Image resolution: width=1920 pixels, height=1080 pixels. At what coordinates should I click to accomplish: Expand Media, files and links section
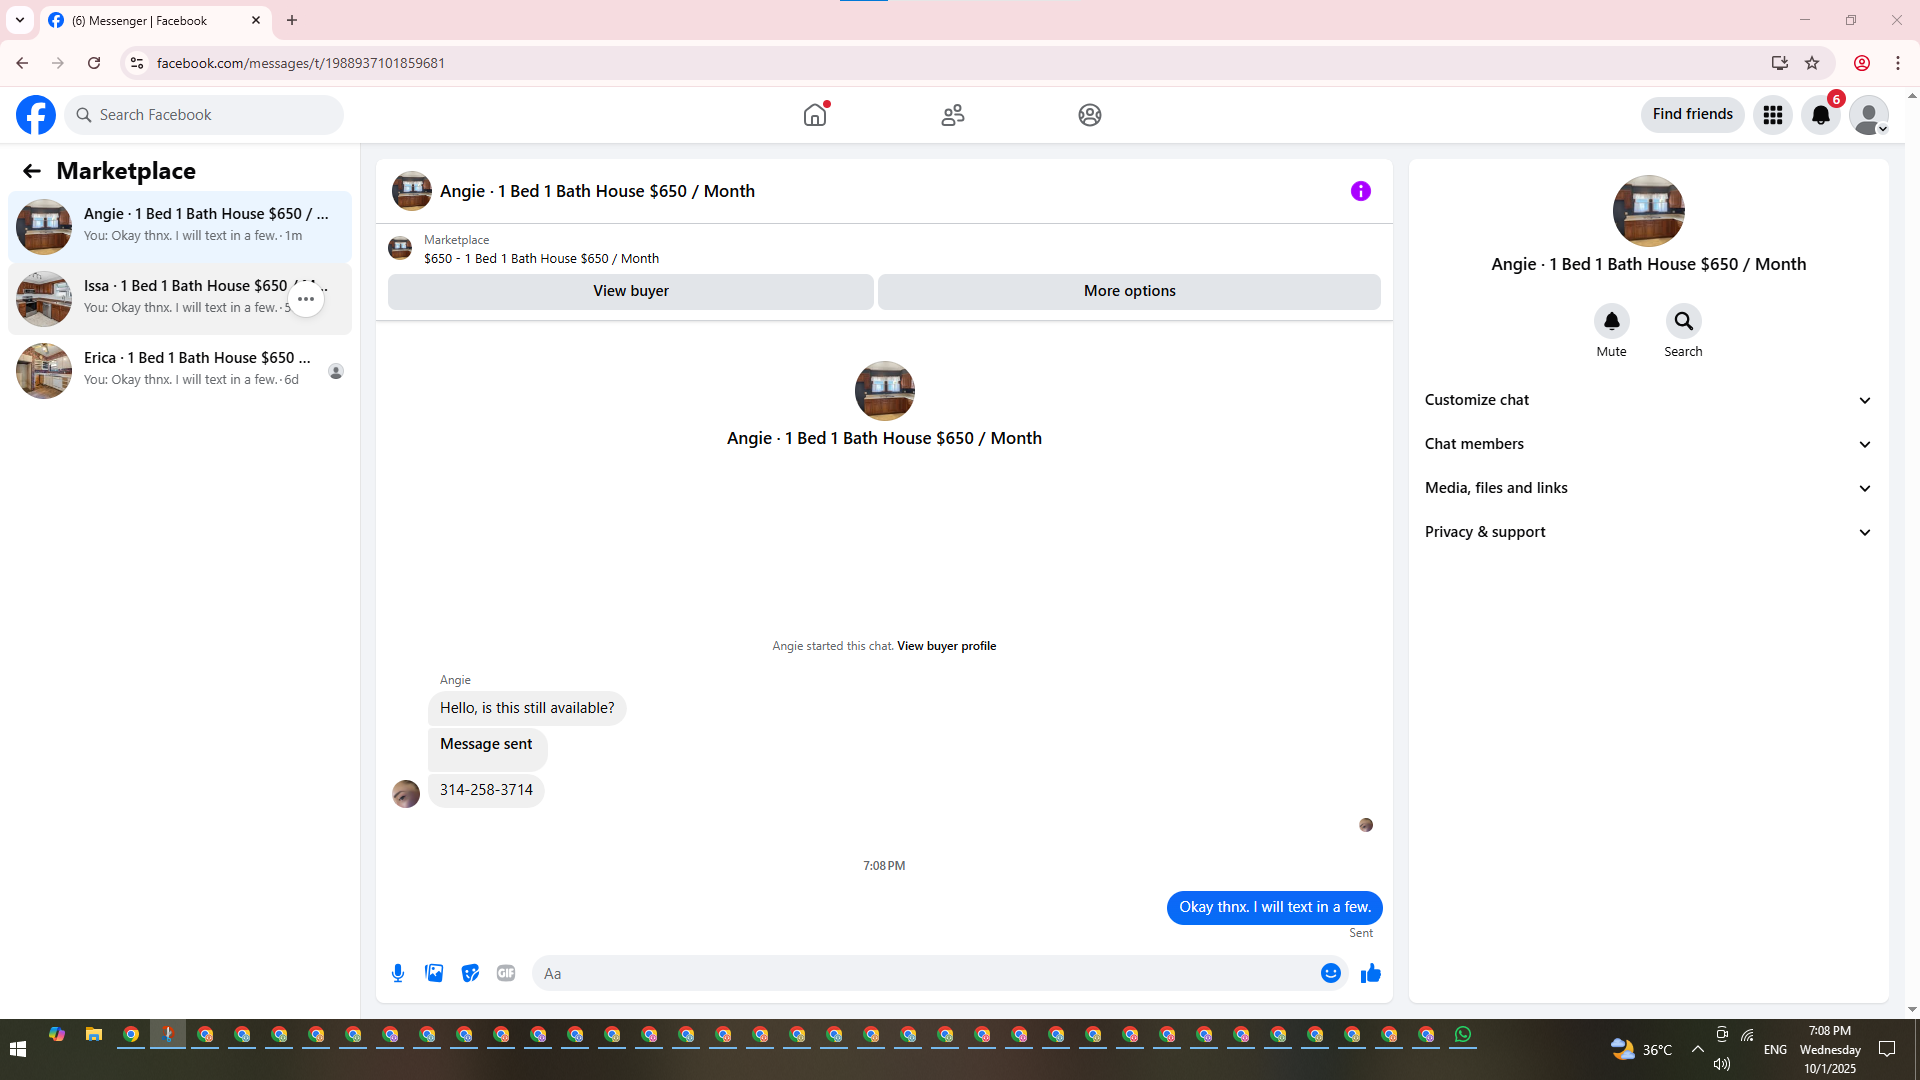click(1648, 488)
